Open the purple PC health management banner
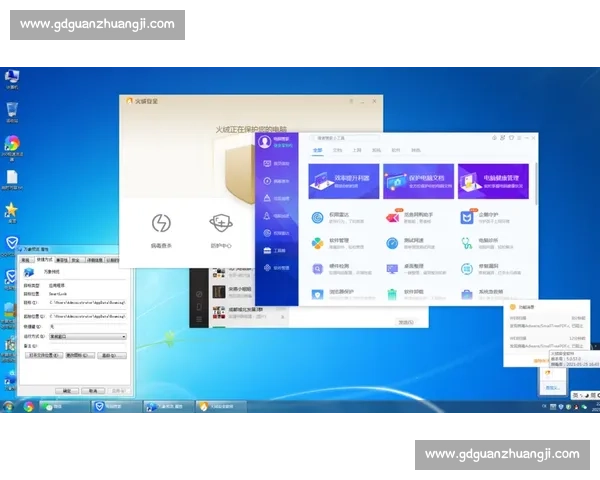 [493, 181]
